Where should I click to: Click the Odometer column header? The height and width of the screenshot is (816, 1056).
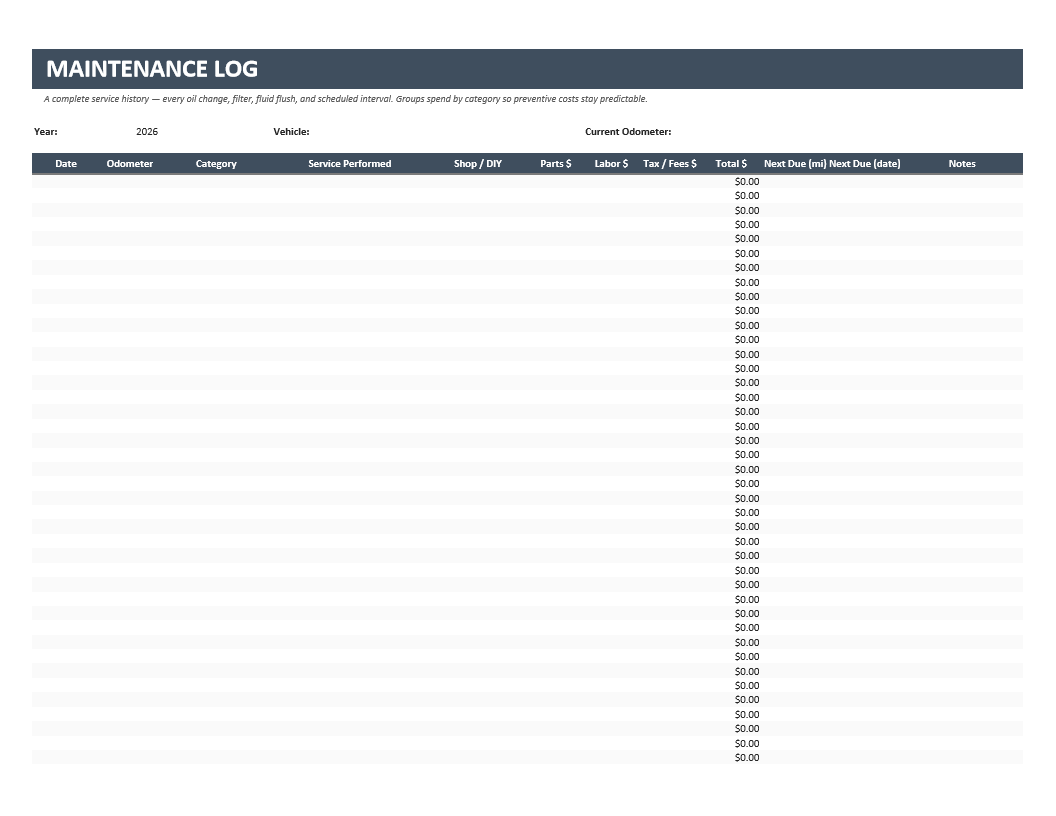pyautogui.click(x=130, y=164)
